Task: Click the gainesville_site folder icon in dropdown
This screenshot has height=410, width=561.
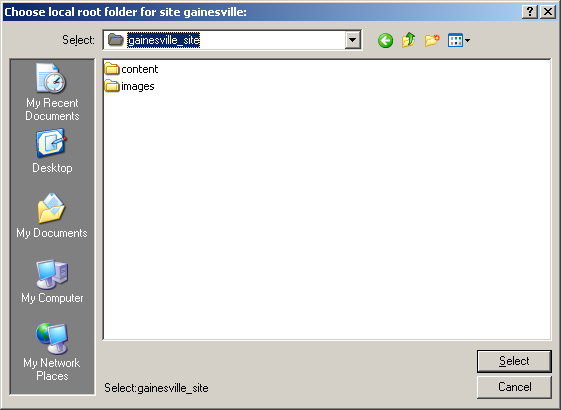Action: 116,39
